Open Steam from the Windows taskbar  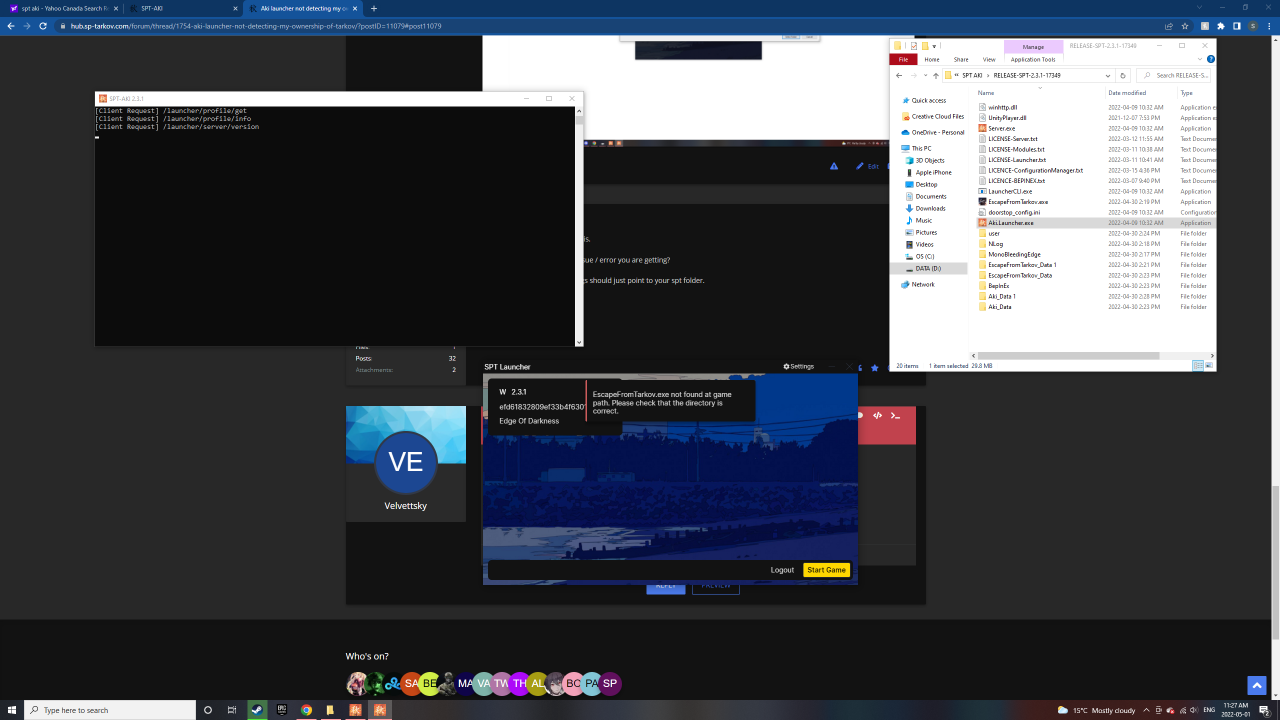coord(258,710)
